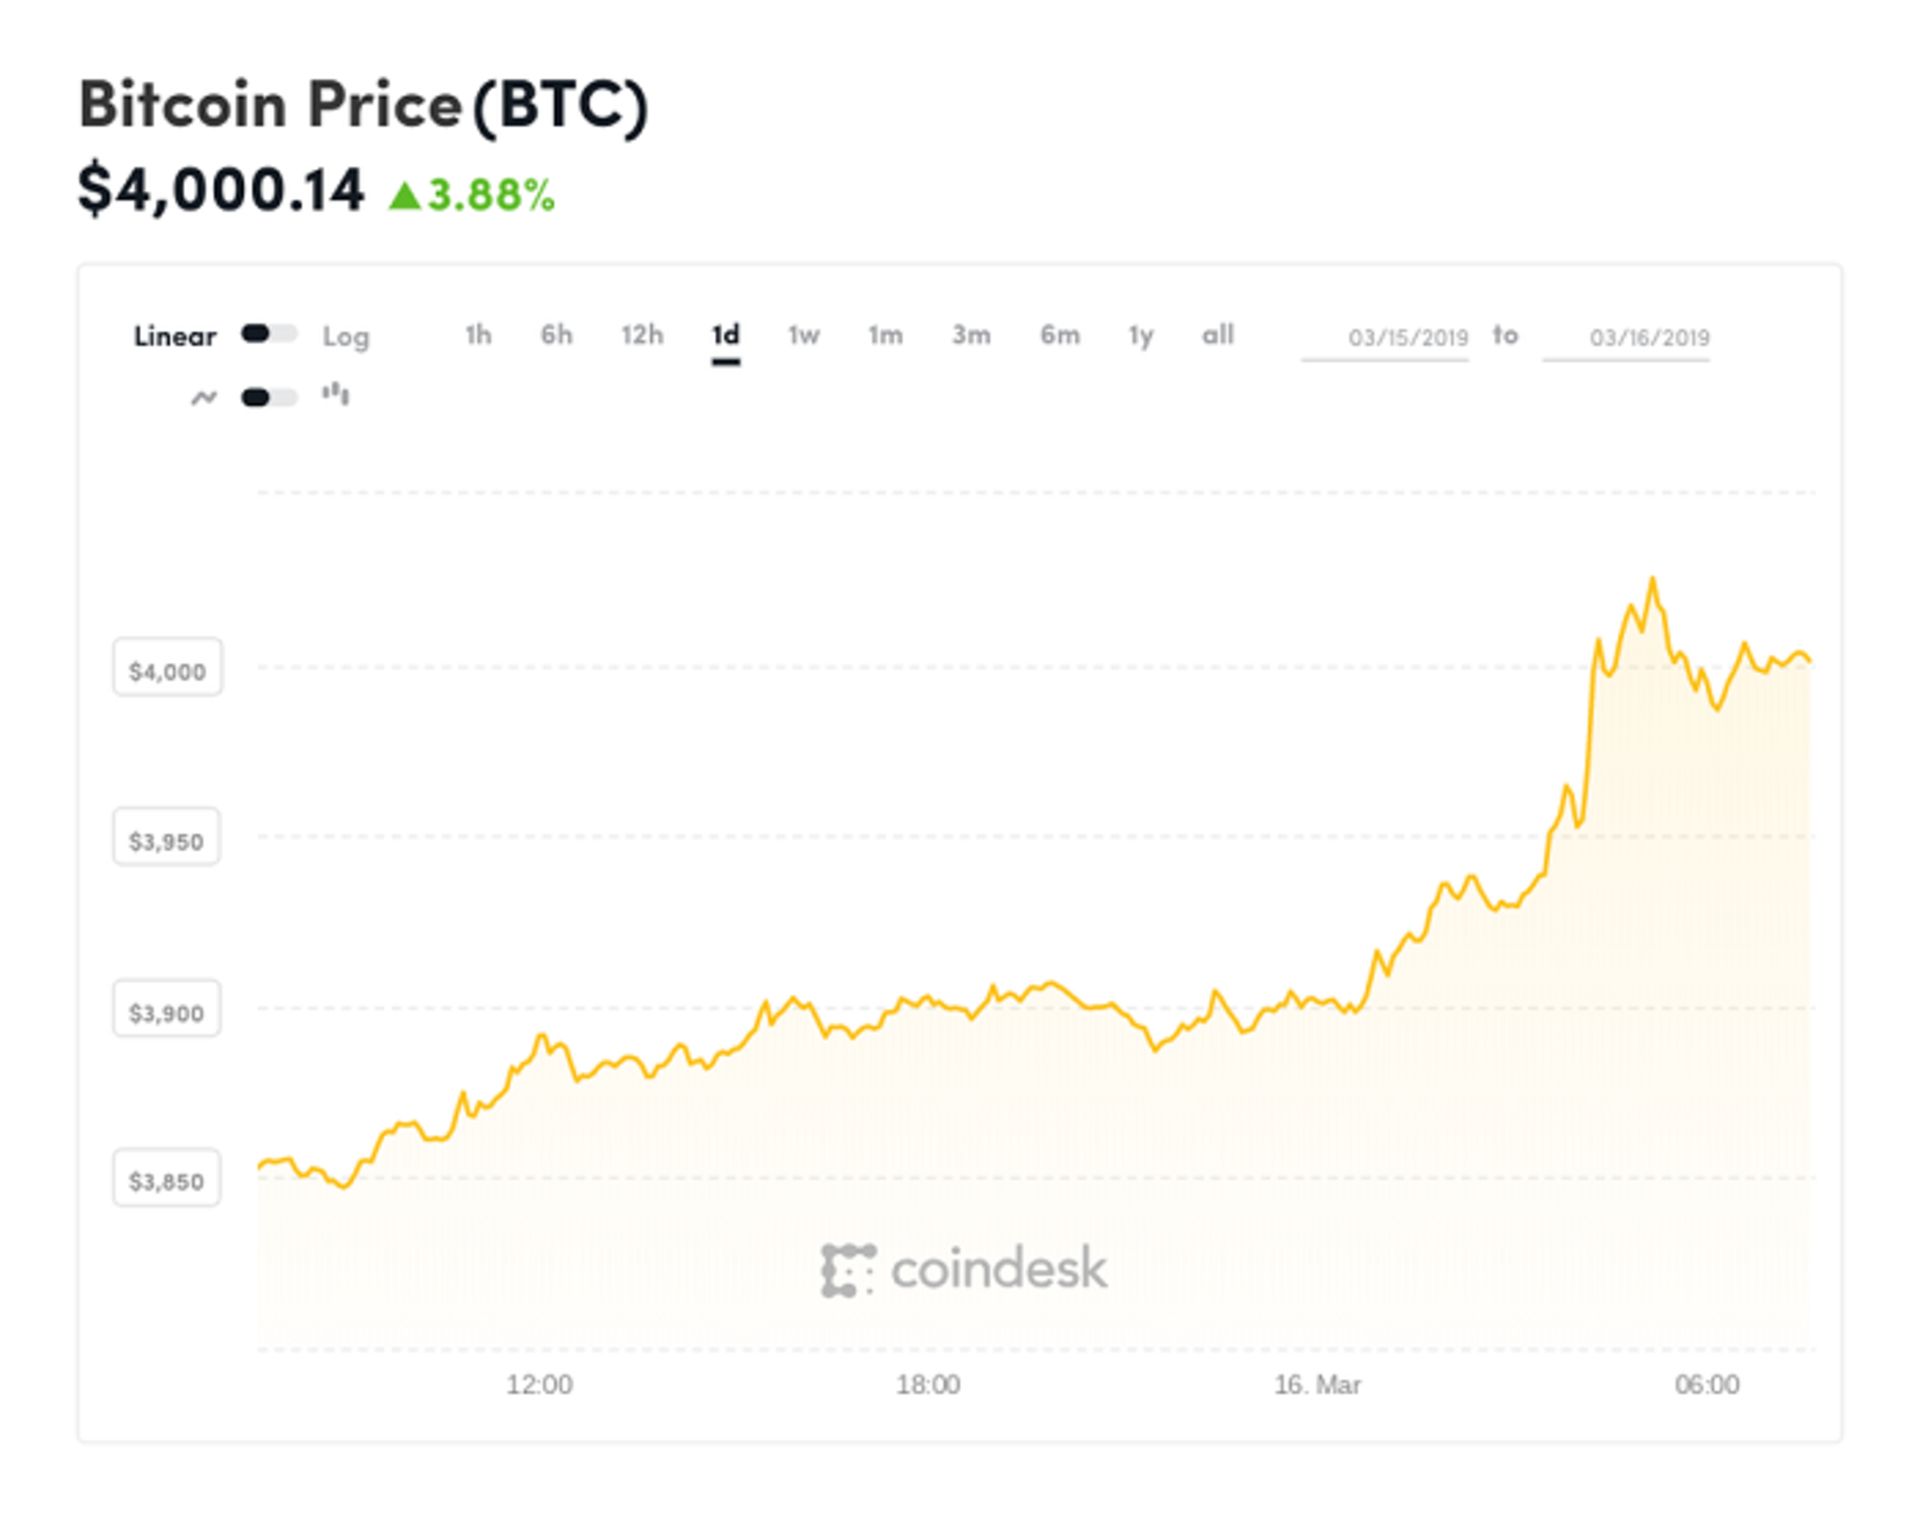
Task: Switch the scale by clicking Log
Action: pos(347,337)
